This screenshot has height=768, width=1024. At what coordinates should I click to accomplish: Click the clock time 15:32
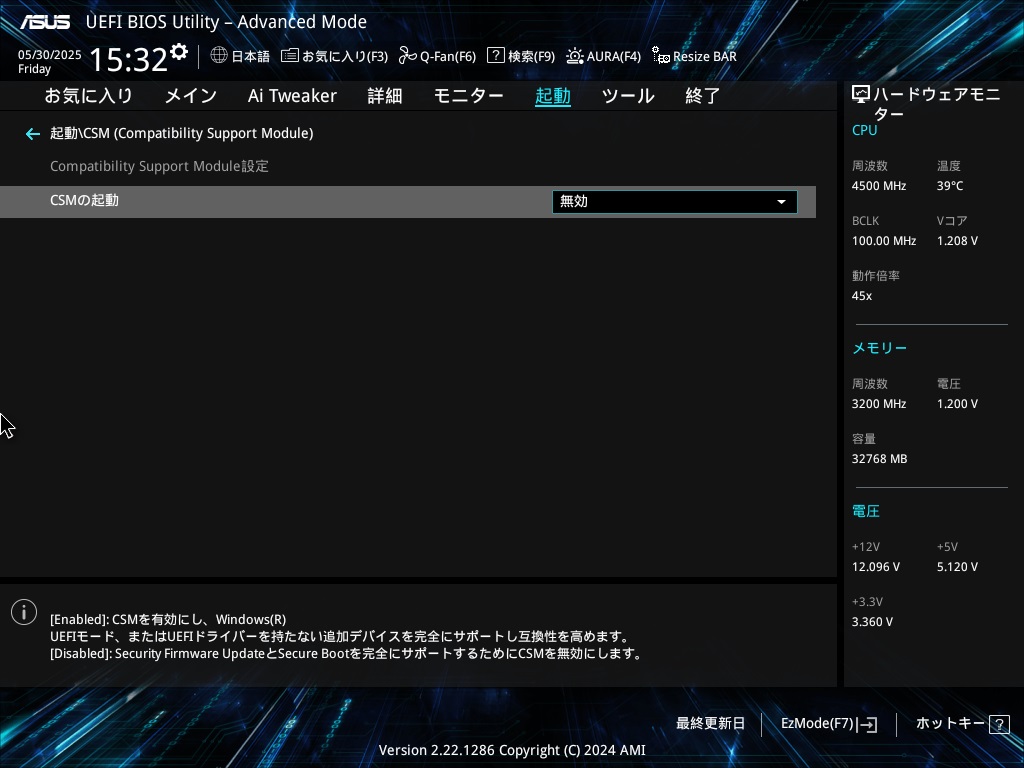[x=129, y=59]
